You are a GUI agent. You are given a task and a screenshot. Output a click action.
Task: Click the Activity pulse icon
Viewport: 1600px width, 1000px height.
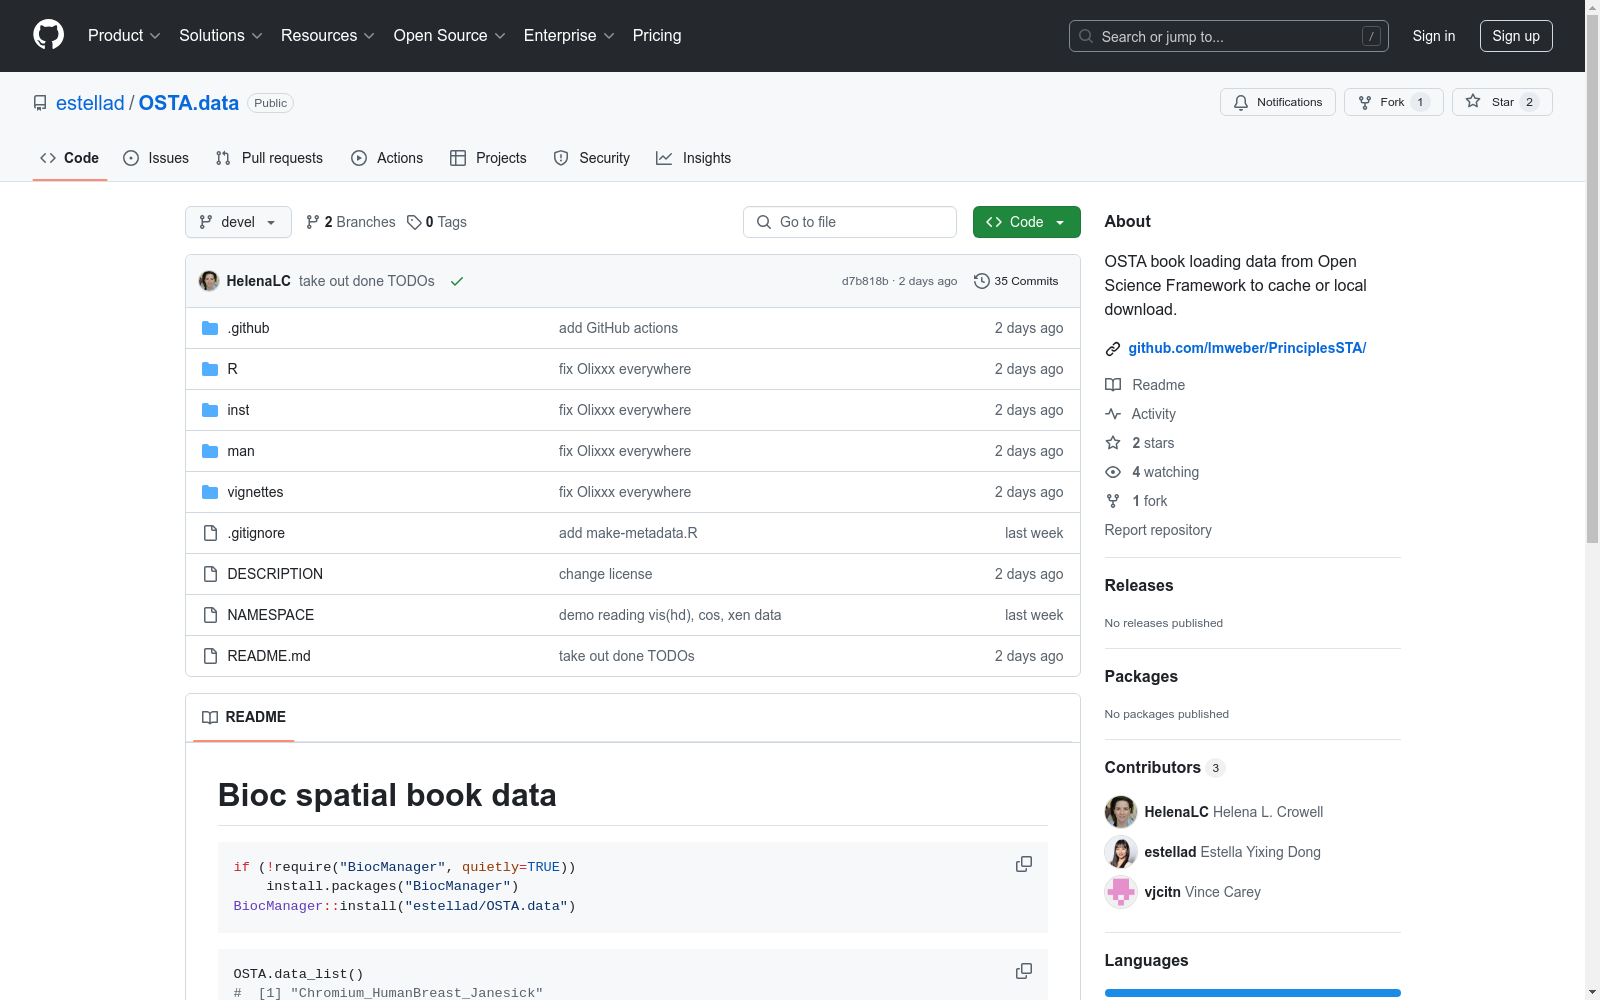click(x=1113, y=414)
